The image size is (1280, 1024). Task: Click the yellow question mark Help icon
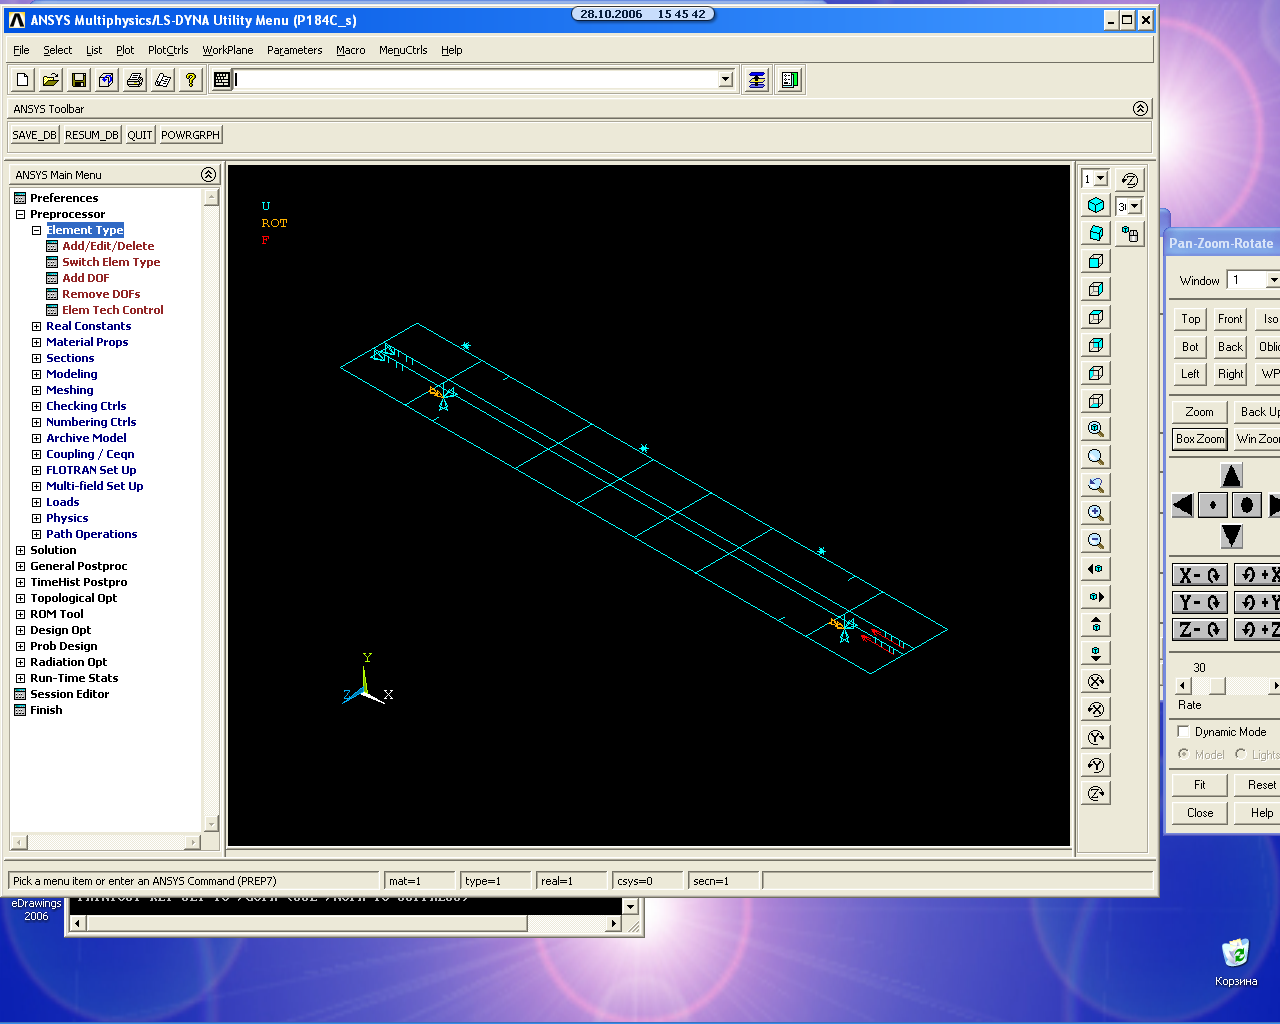[x=191, y=80]
